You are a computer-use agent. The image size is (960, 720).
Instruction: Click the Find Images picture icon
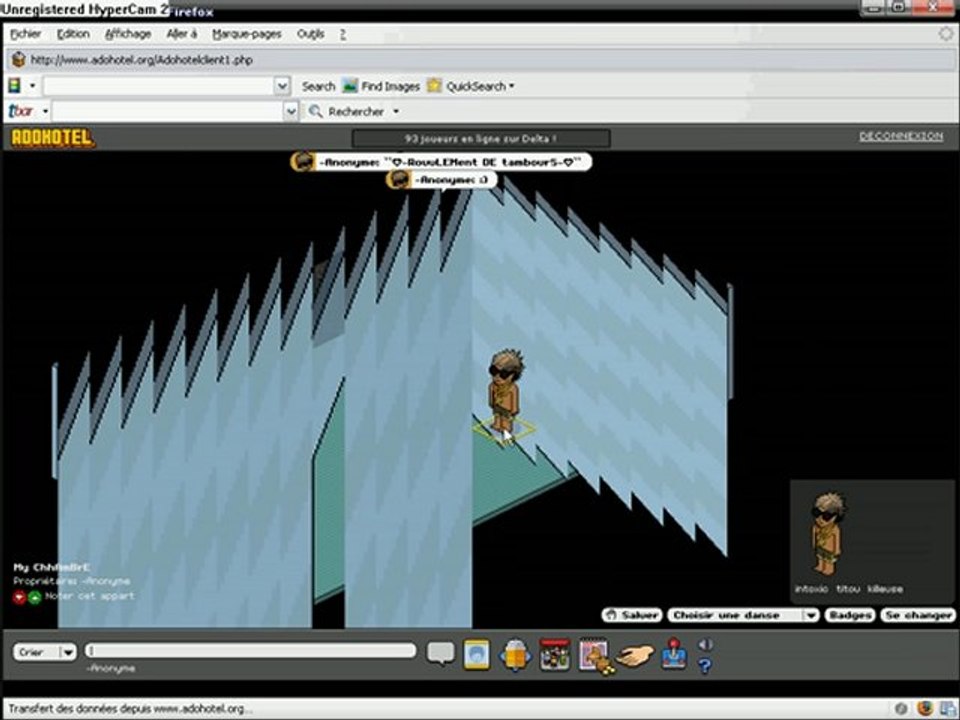350,86
